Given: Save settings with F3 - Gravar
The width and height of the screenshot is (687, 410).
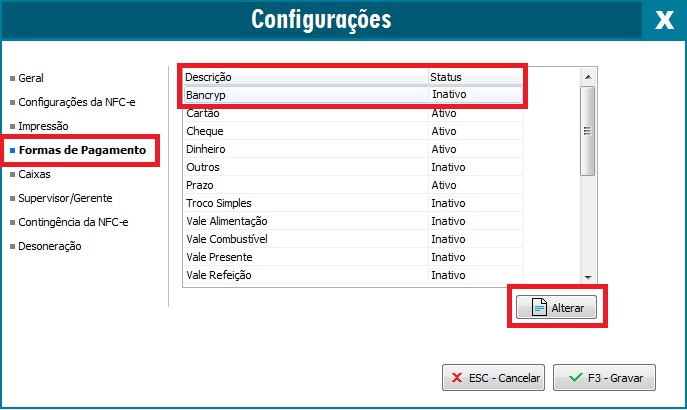Looking at the screenshot, I should pos(604,379).
